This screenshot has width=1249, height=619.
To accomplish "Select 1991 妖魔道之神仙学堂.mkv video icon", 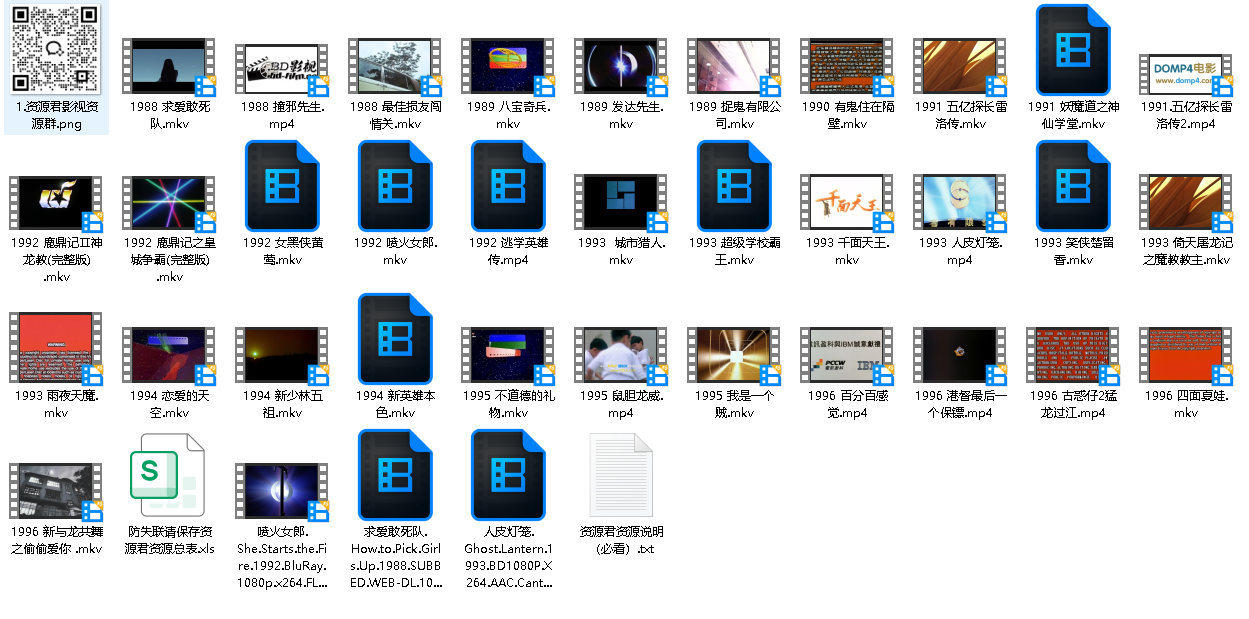I will 1072,50.
